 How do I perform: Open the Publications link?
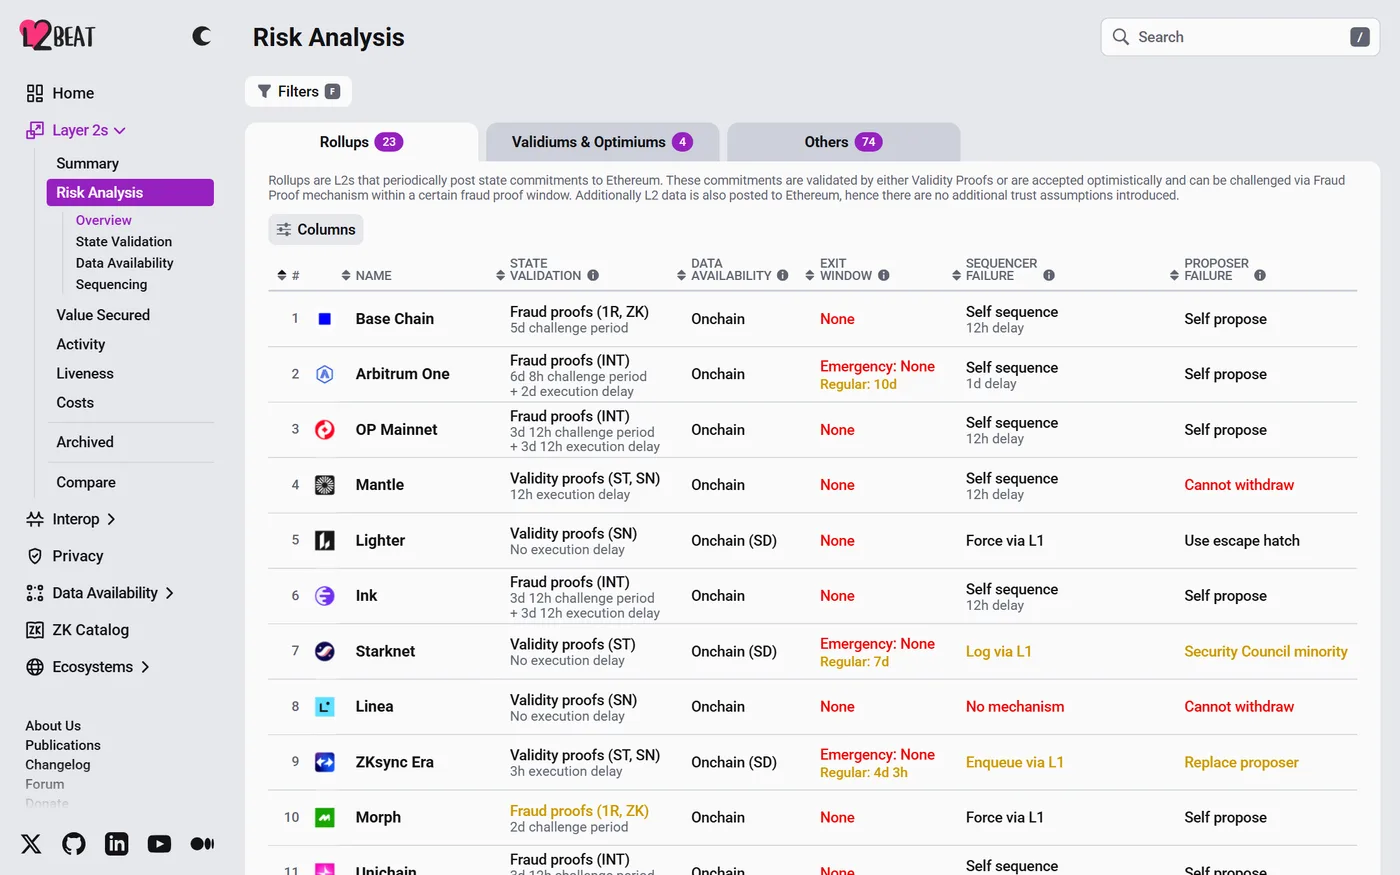tap(63, 745)
